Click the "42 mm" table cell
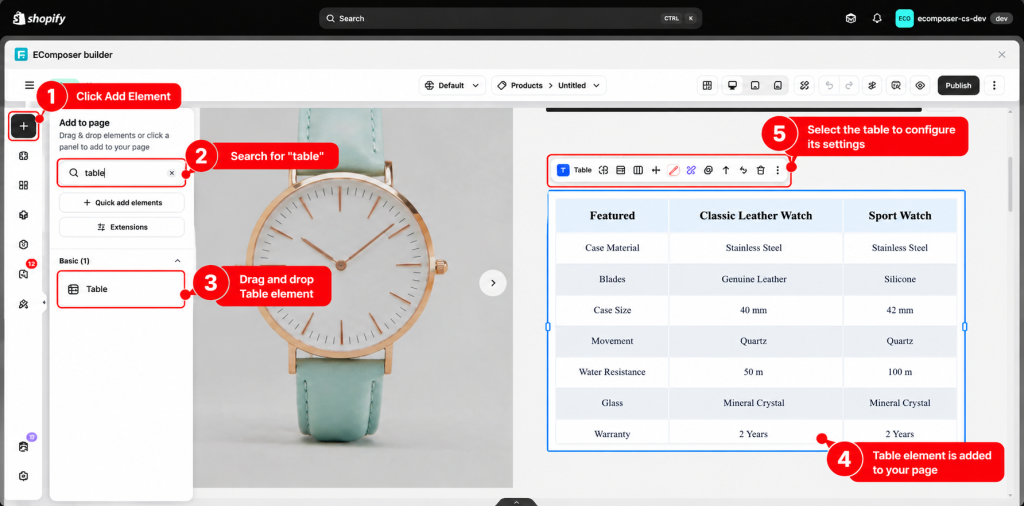1024x506 pixels. click(x=900, y=310)
